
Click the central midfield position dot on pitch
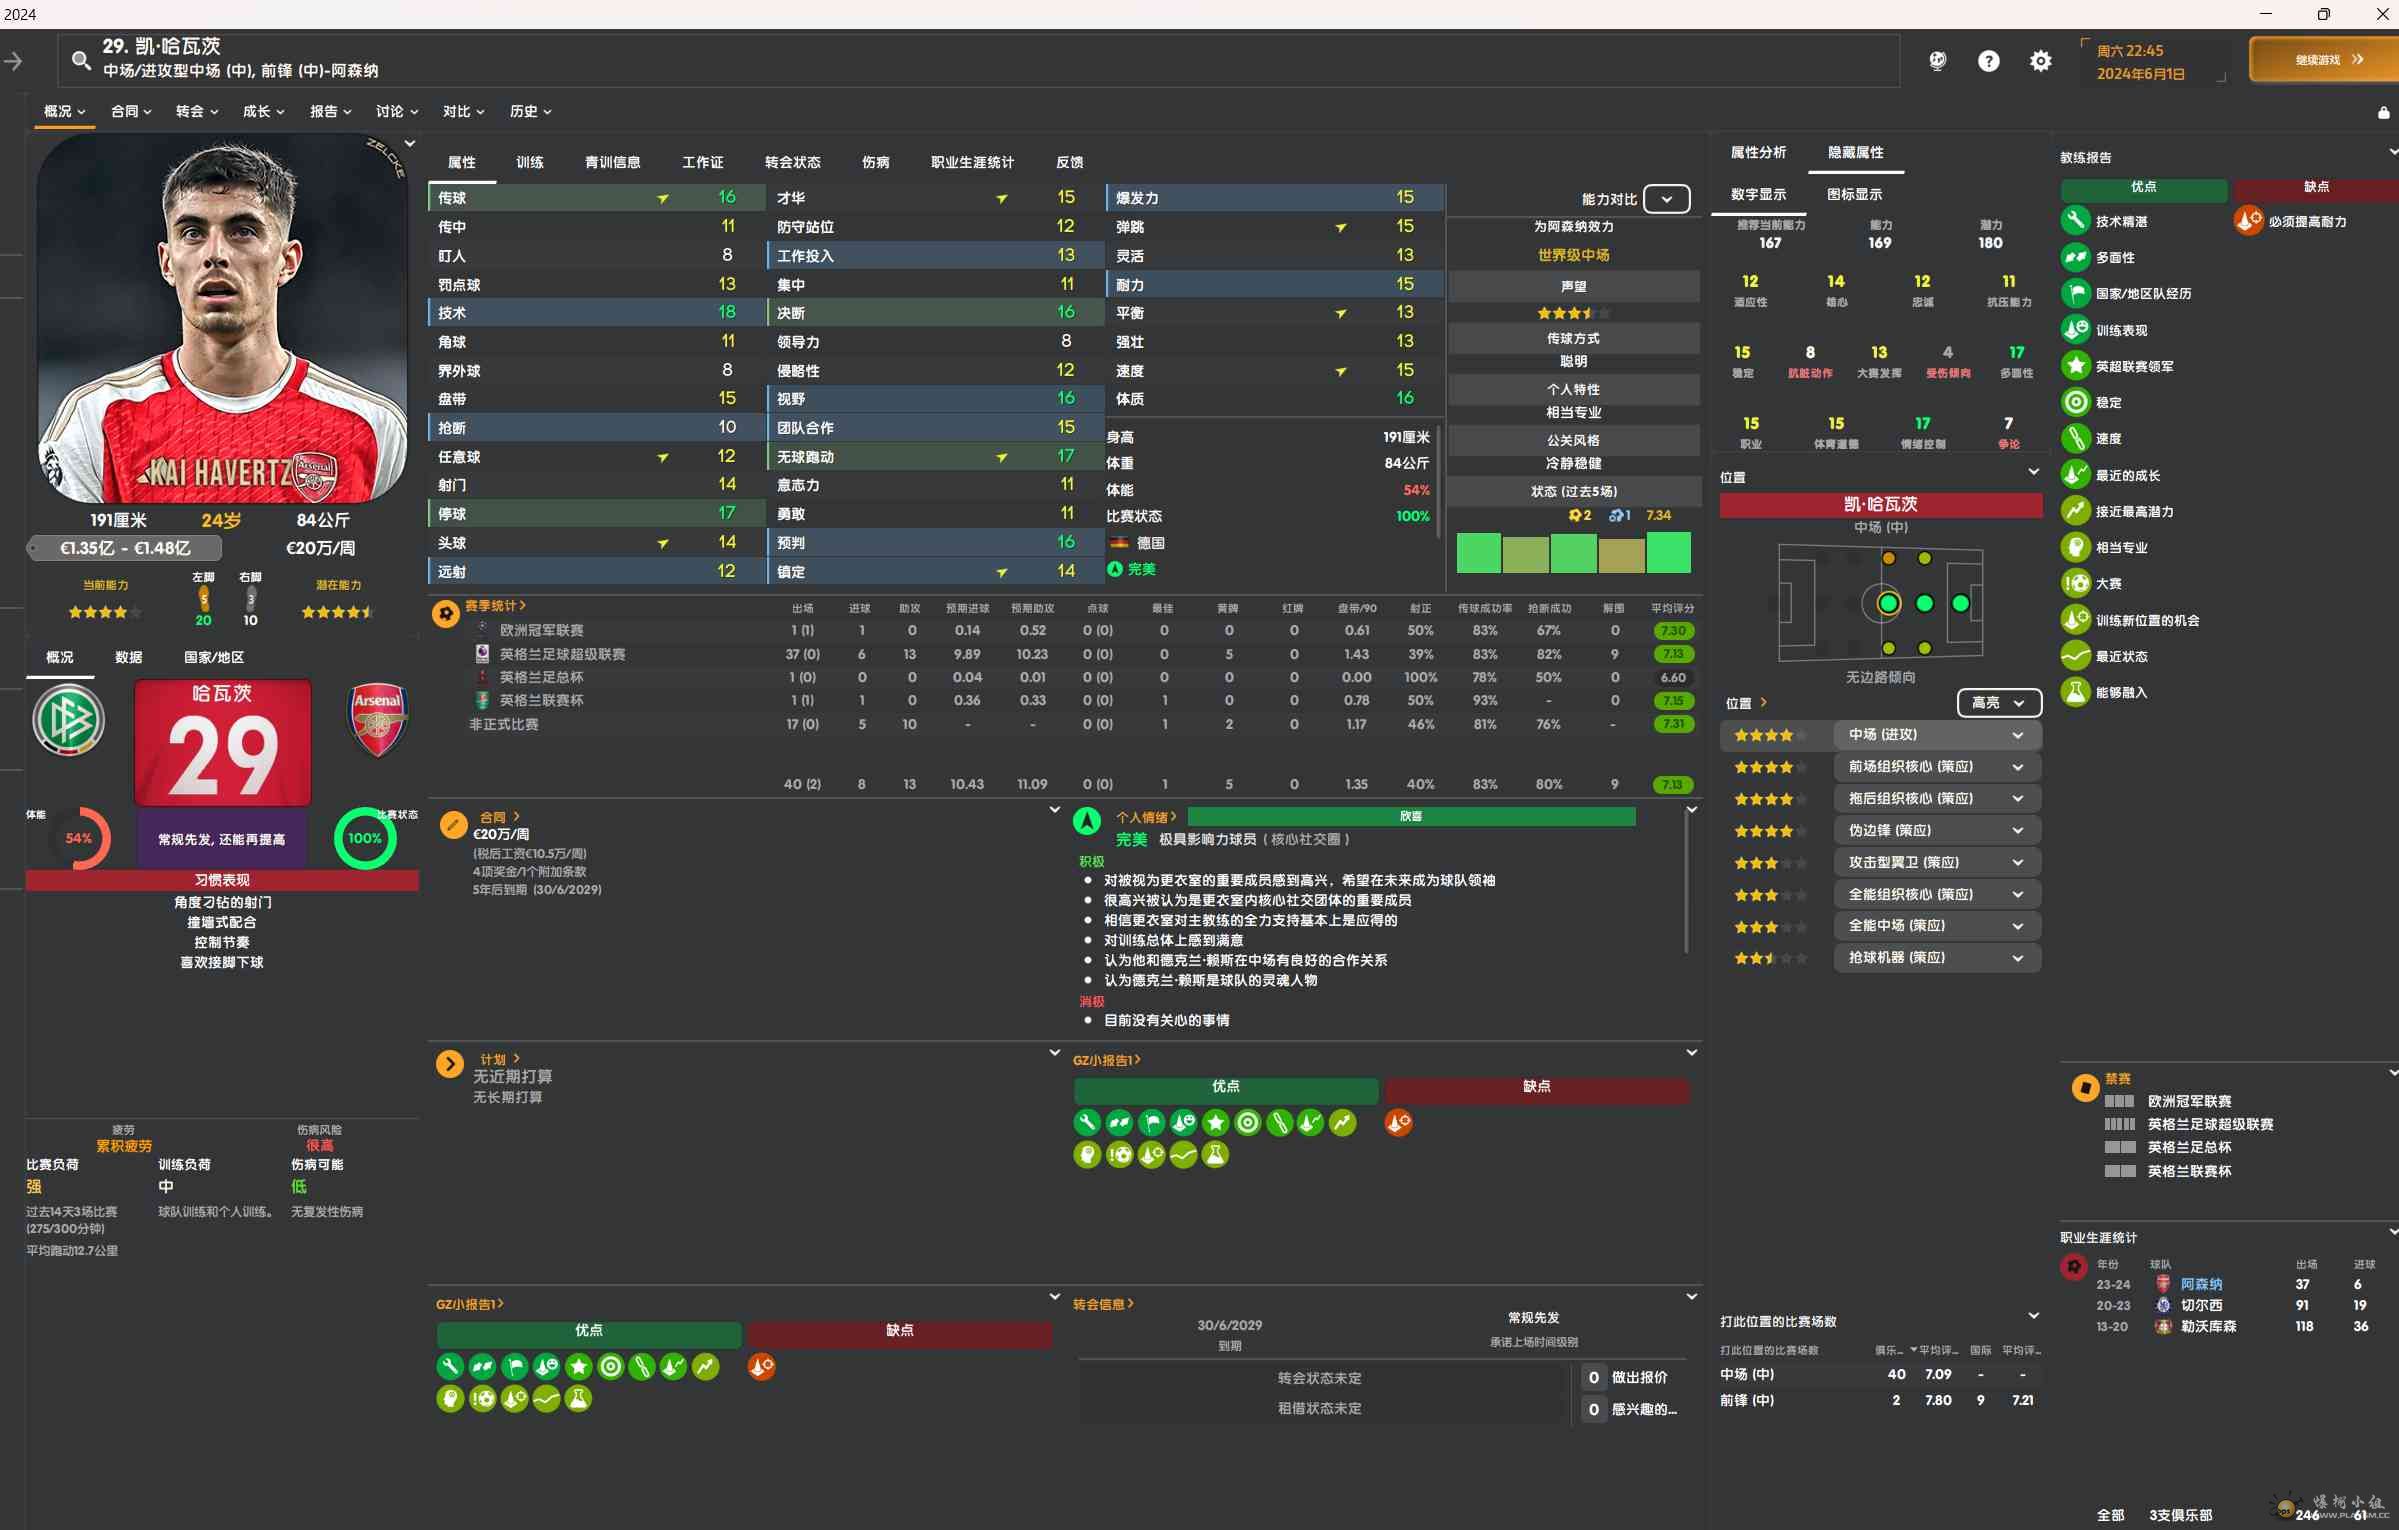point(1888,603)
